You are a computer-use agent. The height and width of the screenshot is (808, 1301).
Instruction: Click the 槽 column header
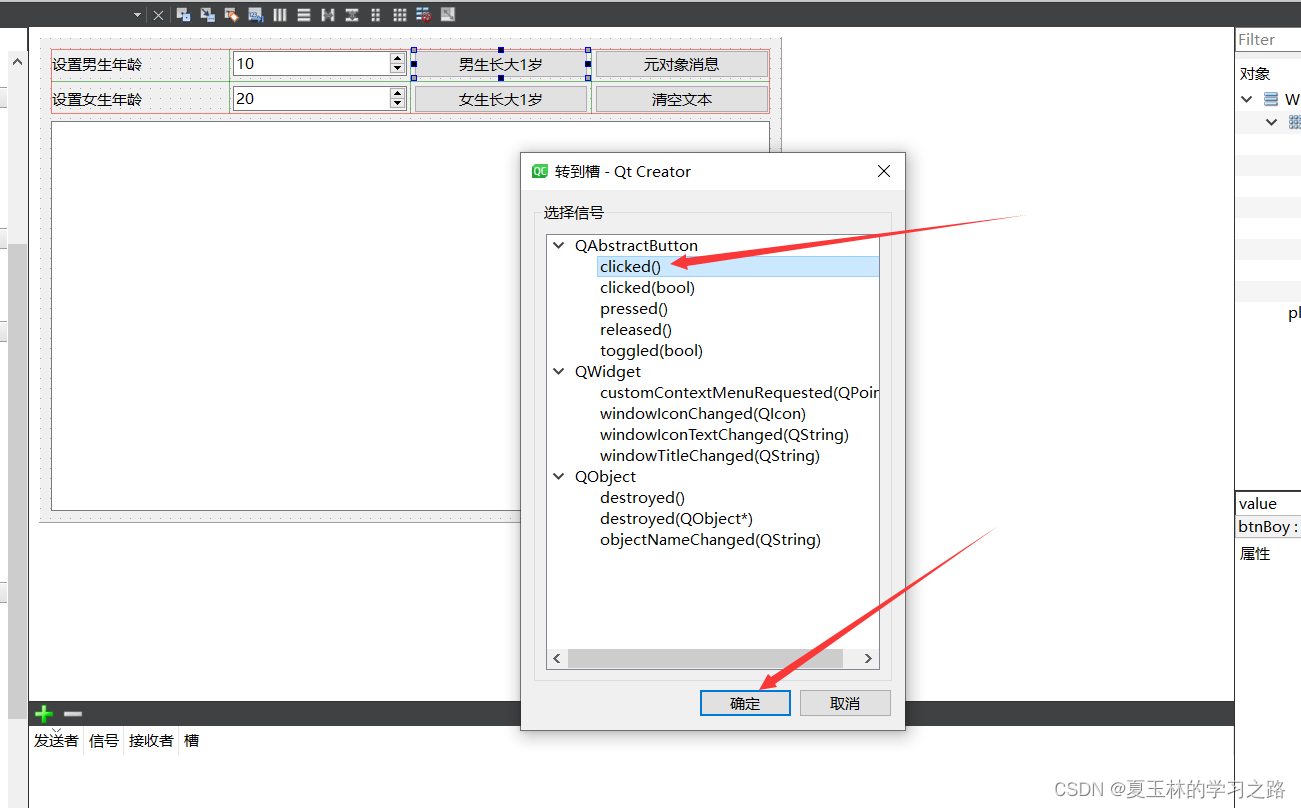(x=191, y=741)
